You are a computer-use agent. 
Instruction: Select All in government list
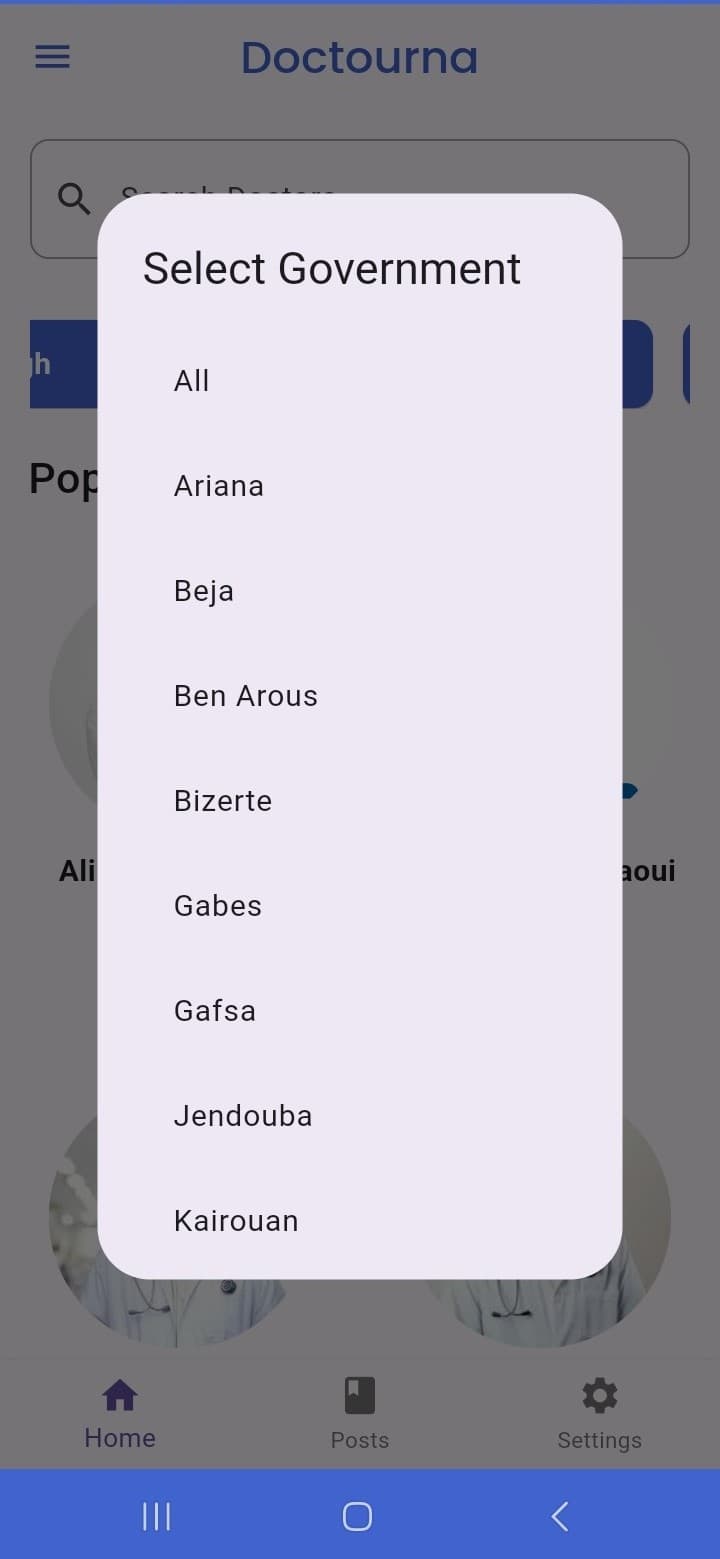(x=360, y=381)
